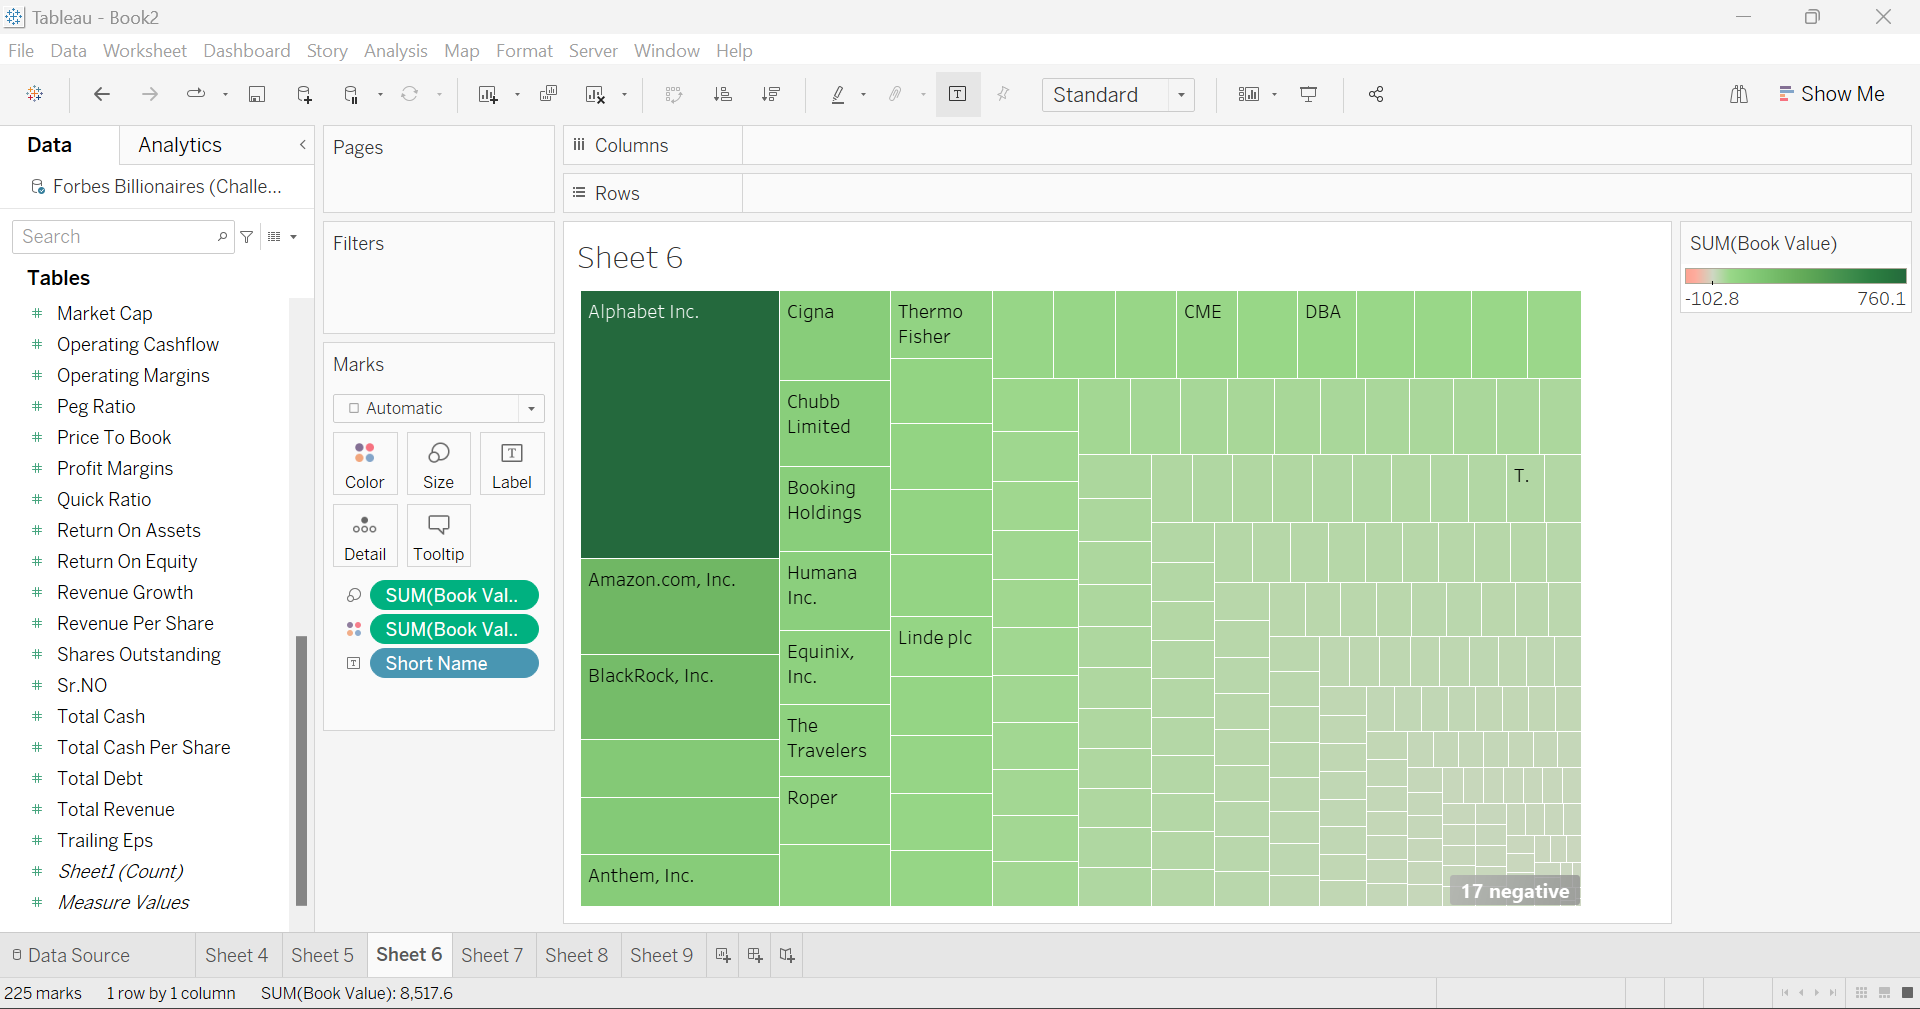
Task: Collapse the Data pane with chevron
Action: point(303,145)
